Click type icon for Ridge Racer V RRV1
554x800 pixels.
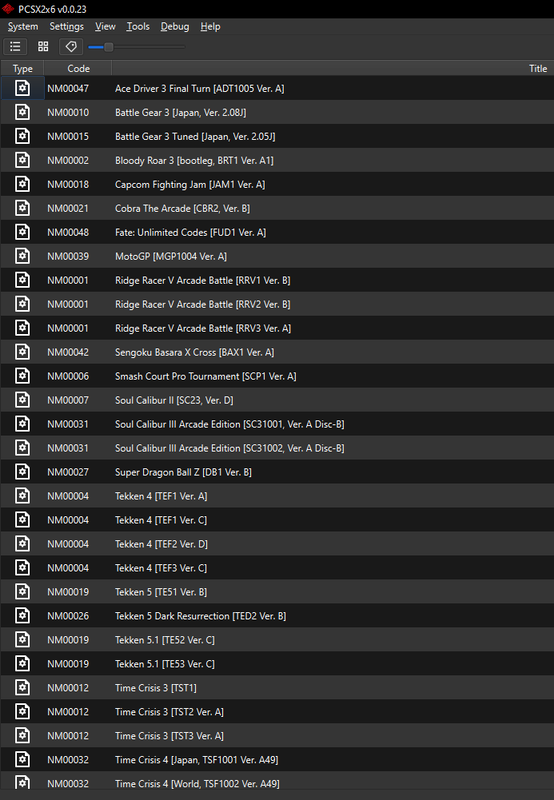[22, 280]
